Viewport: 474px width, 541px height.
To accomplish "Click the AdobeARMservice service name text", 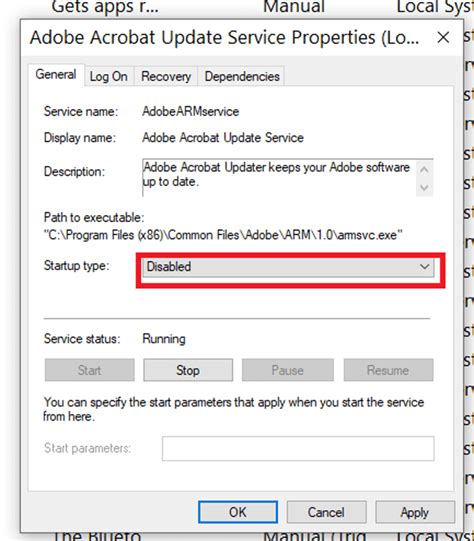I will coord(190,111).
